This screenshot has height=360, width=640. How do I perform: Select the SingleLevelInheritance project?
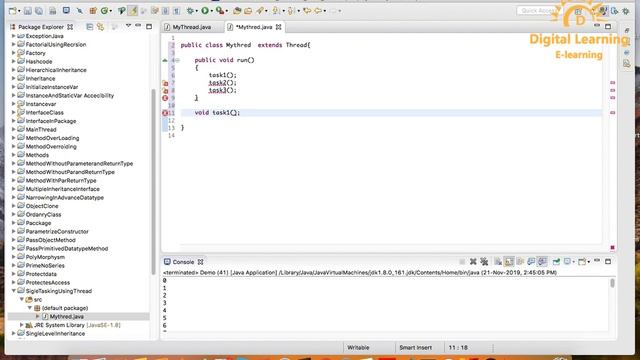pos(55,333)
